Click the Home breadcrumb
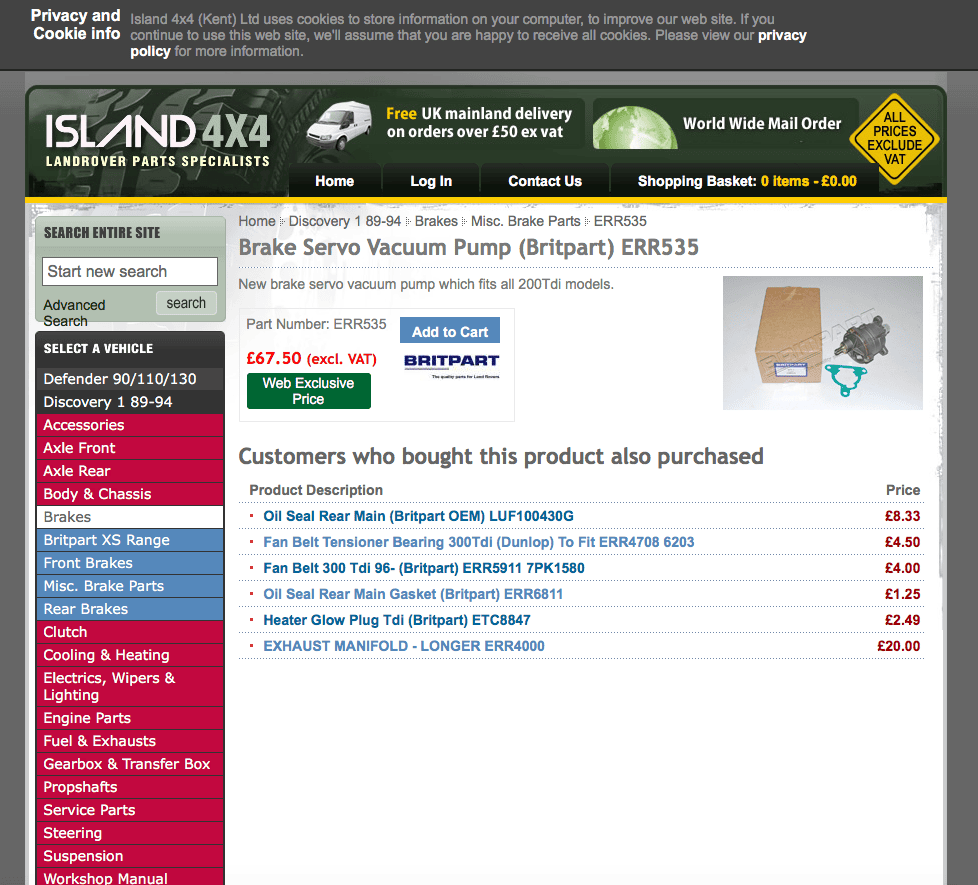 click(x=256, y=221)
